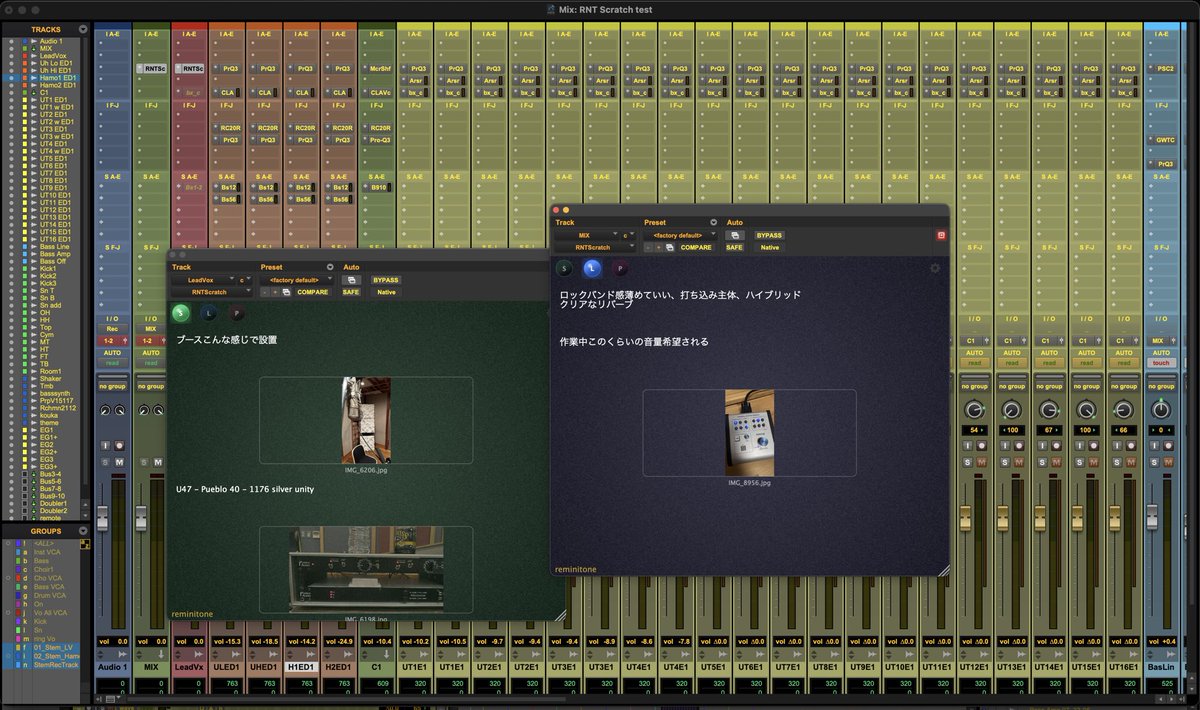Viewport: 1200px width, 710px height.
Task: Select the L page button in LeadVox plugin
Action: point(208,313)
